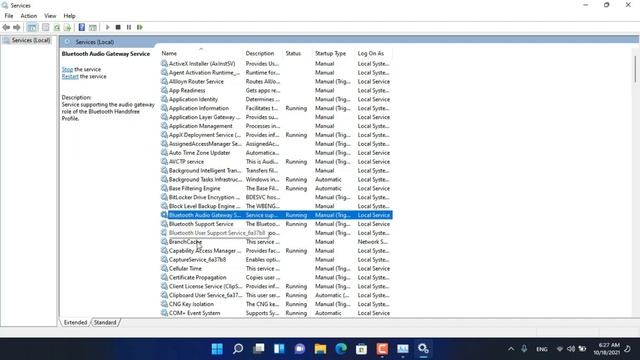This screenshot has height=360, width=640.
Task: Toggle Show/Hide Action Pane toolbar icon
Action: (93, 27)
